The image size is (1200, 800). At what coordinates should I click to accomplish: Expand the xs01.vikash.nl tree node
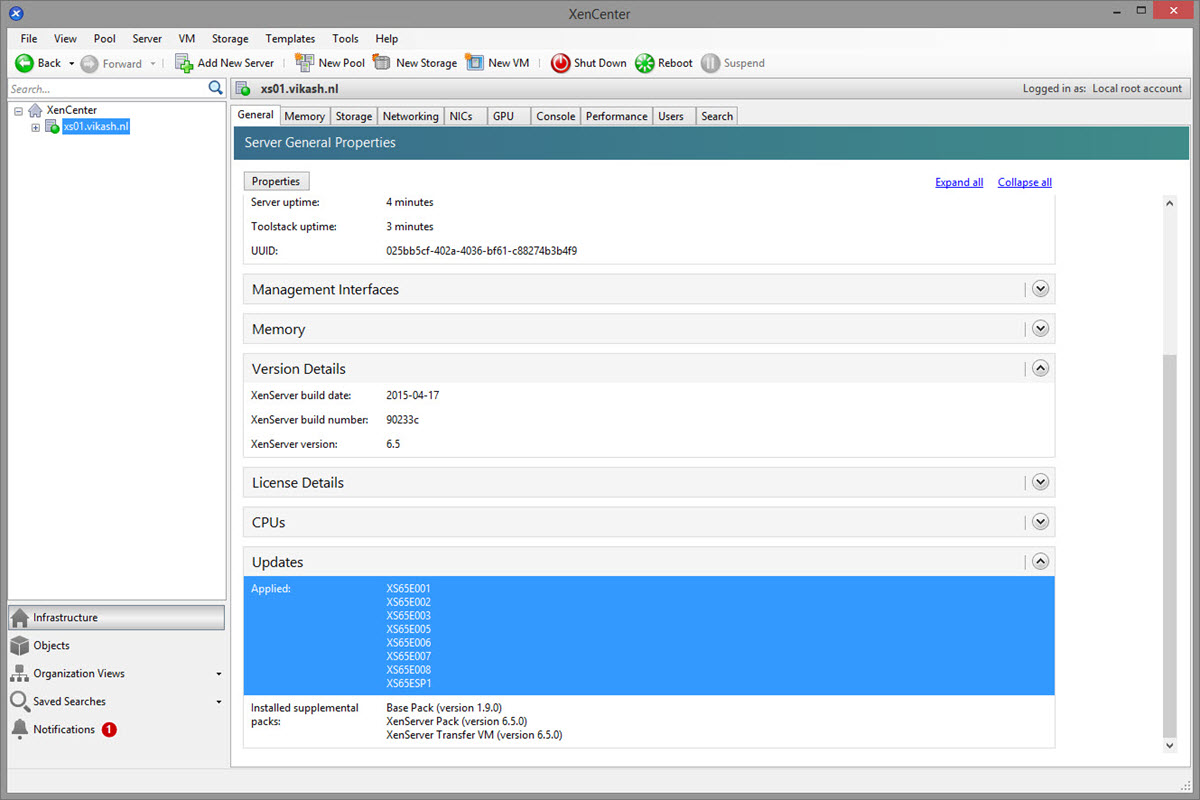pos(35,127)
